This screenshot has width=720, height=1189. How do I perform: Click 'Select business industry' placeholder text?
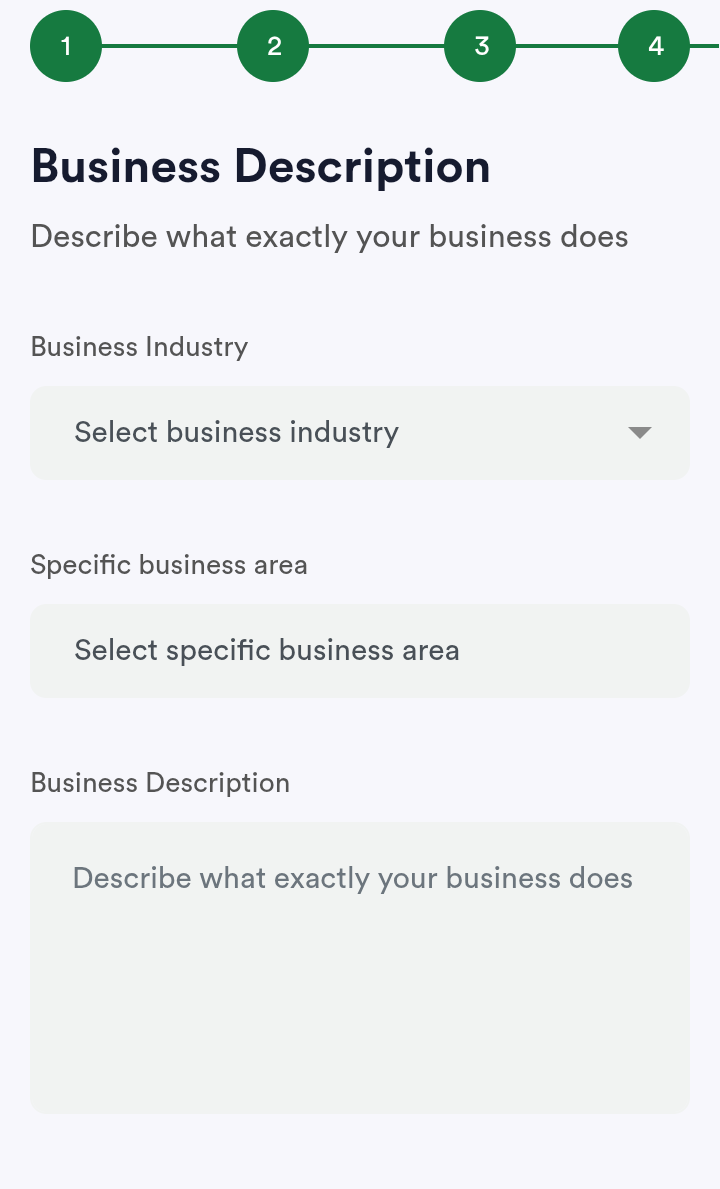point(236,433)
